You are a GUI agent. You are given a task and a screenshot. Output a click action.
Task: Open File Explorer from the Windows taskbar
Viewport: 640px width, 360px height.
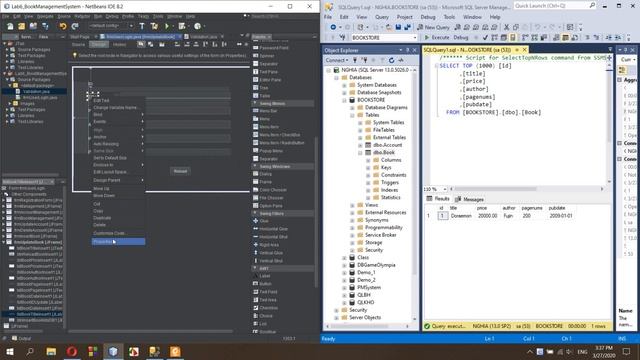pos(51,351)
